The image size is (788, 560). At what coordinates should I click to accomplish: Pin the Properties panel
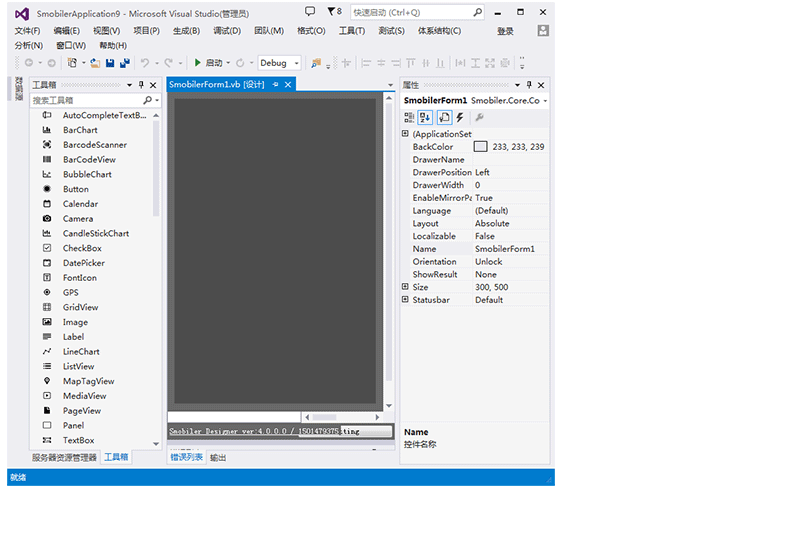click(529, 85)
